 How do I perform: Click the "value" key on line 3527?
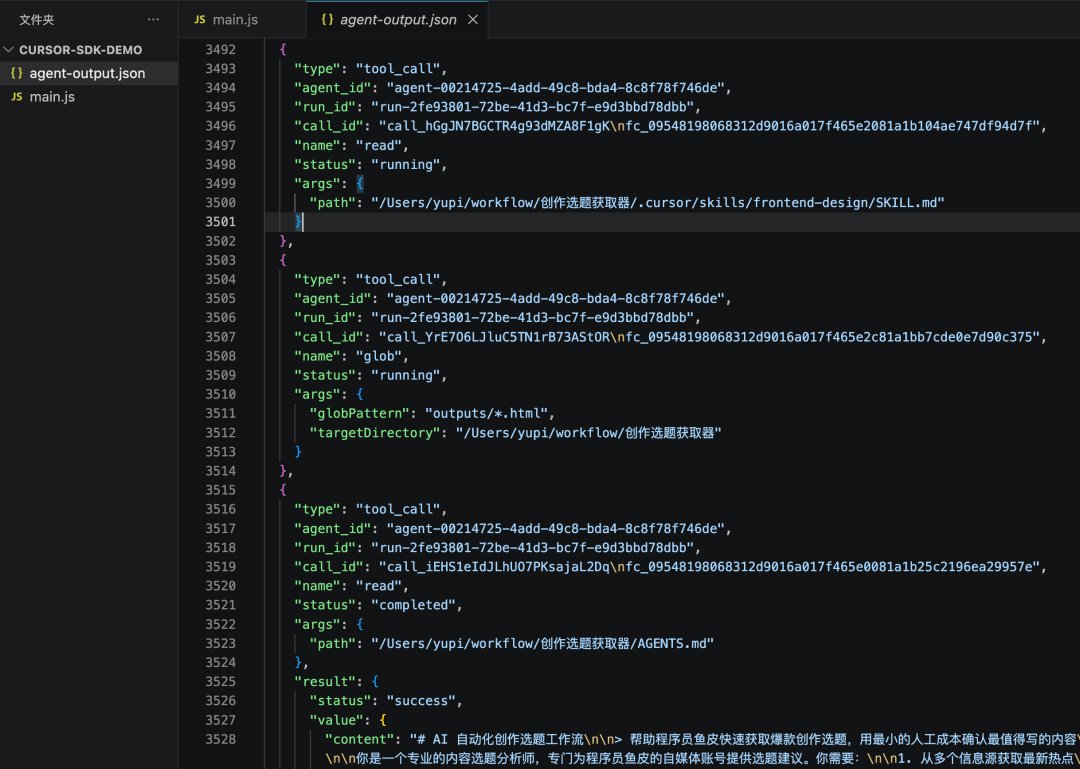336,720
